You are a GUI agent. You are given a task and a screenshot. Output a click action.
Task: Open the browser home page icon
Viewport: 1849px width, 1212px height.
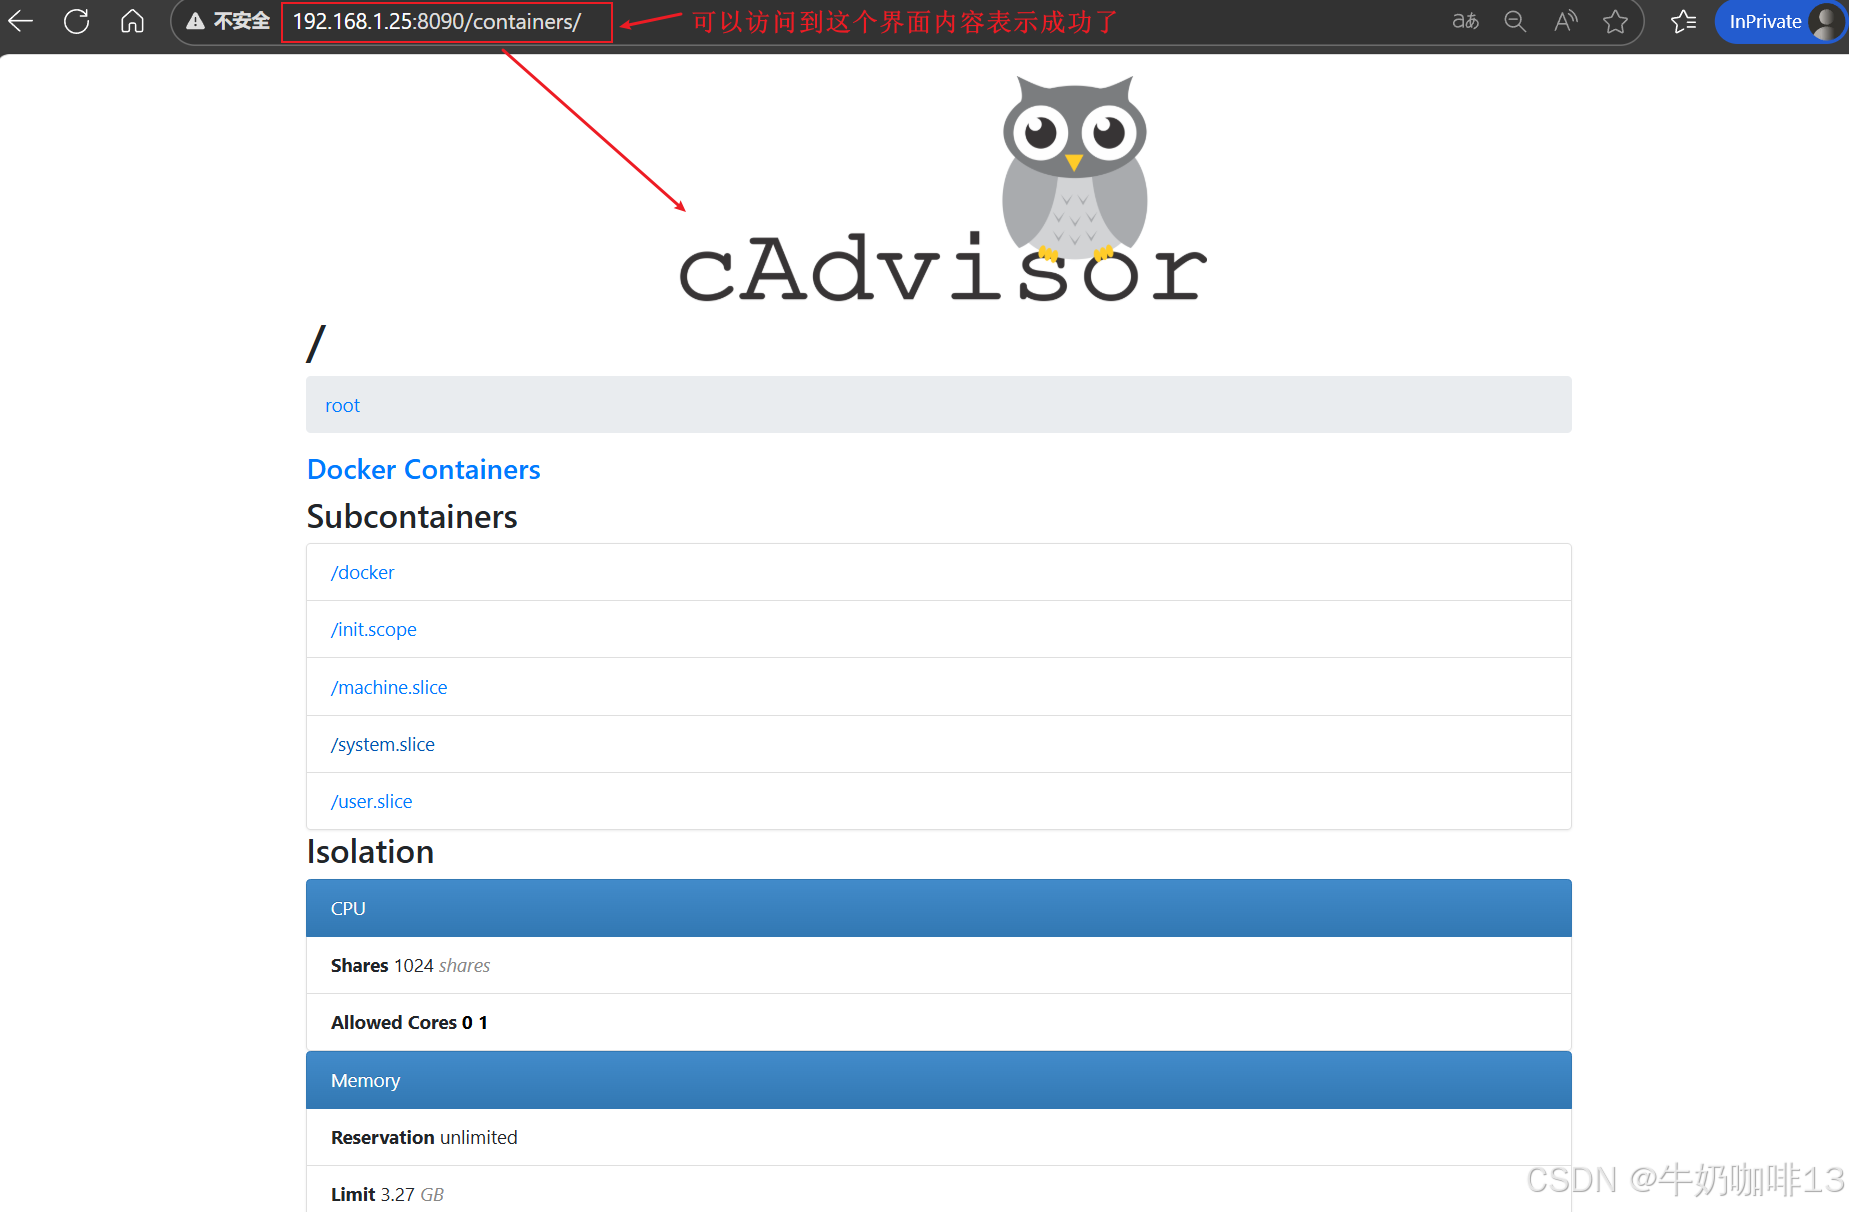point(132,21)
